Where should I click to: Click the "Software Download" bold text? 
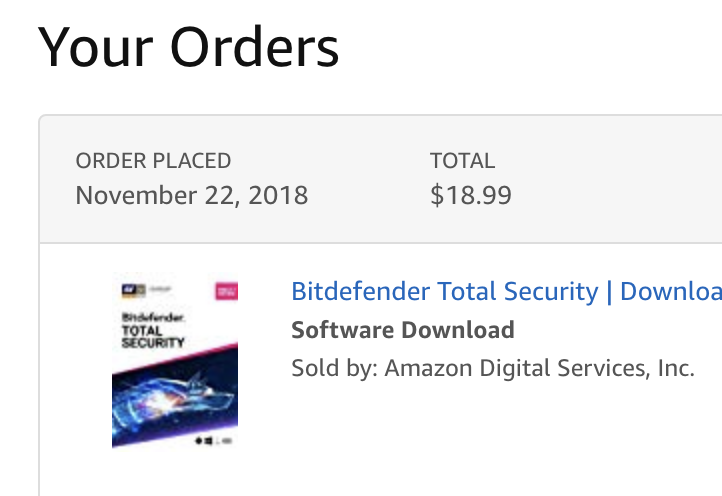[x=403, y=330]
